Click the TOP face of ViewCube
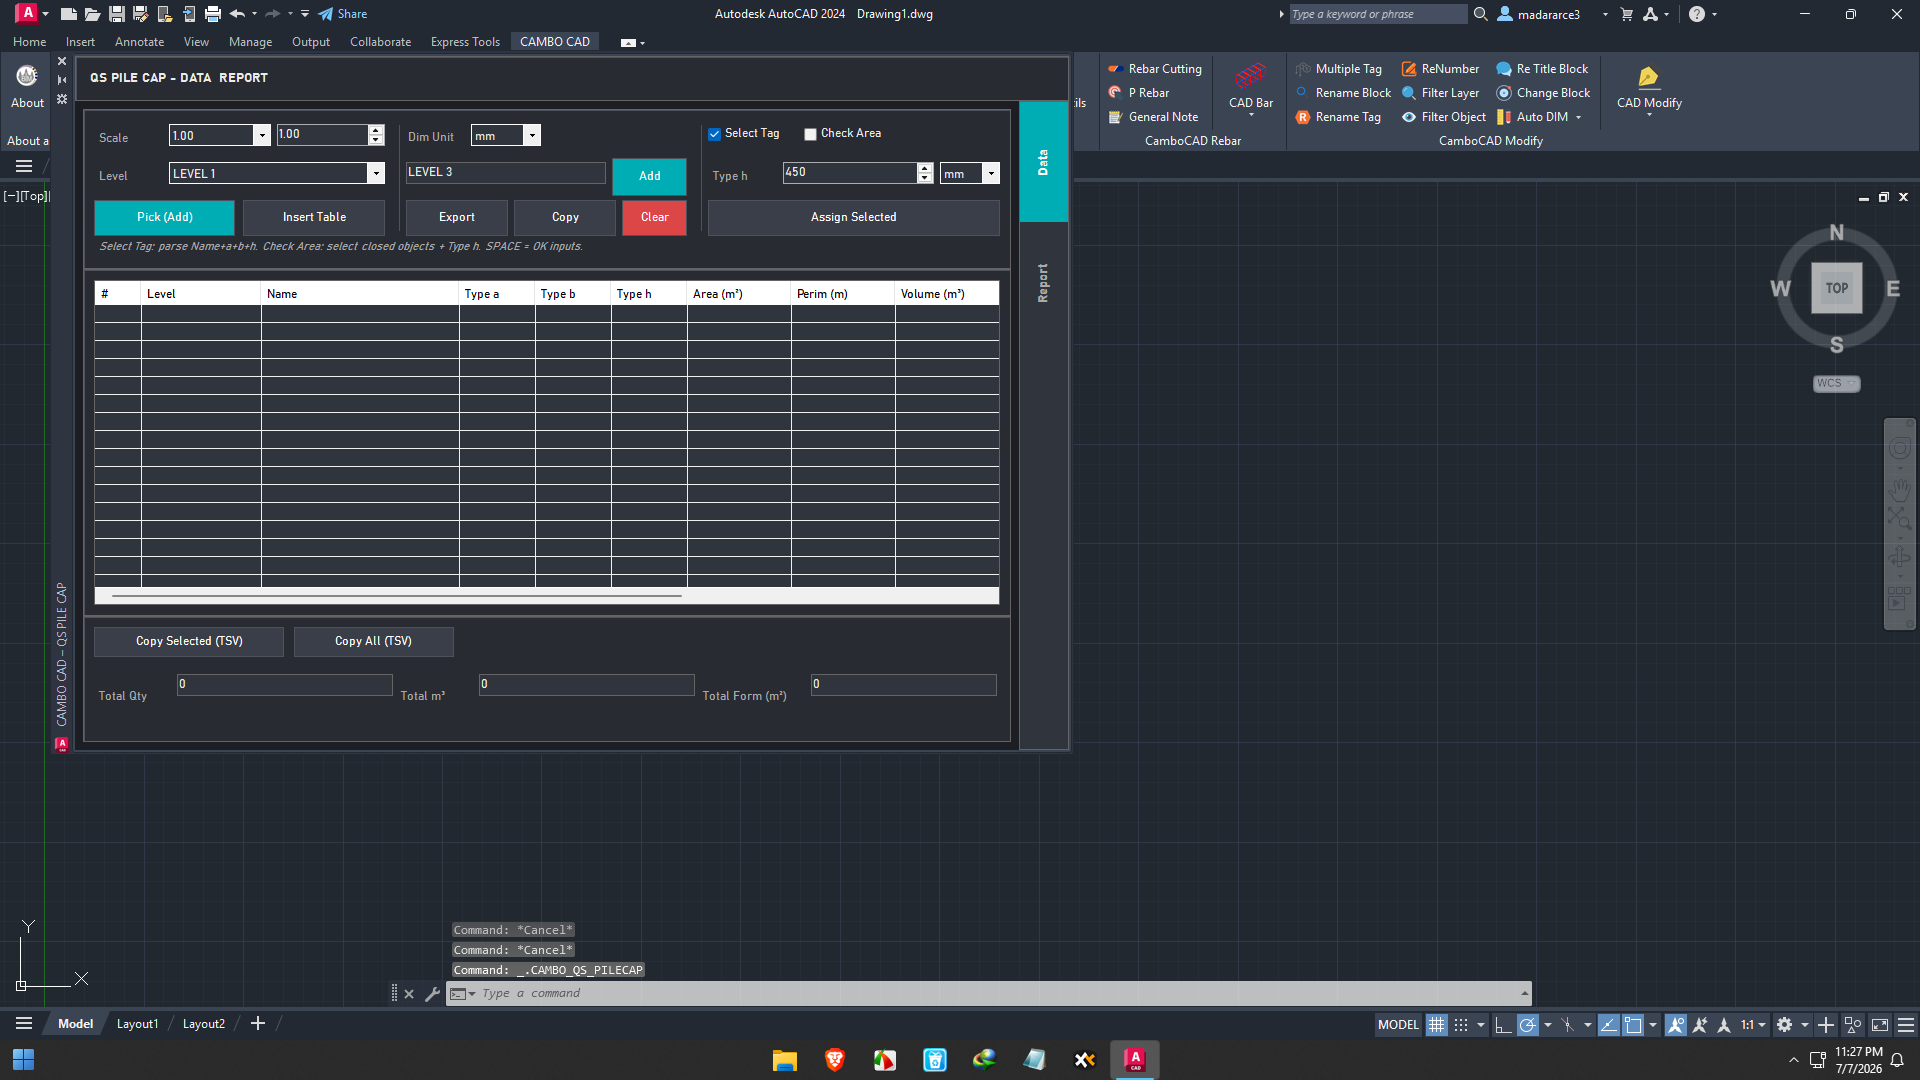Viewport: 1920px width, 1080px height. click(x=1836, y=288)
